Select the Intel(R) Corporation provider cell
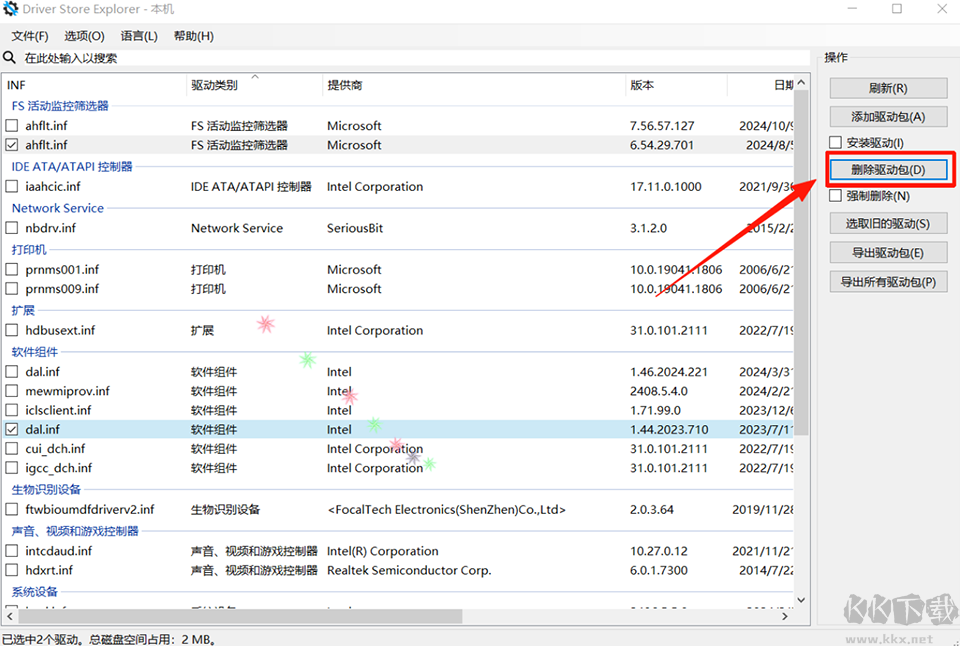960x646 pixels. coord(383,551)
